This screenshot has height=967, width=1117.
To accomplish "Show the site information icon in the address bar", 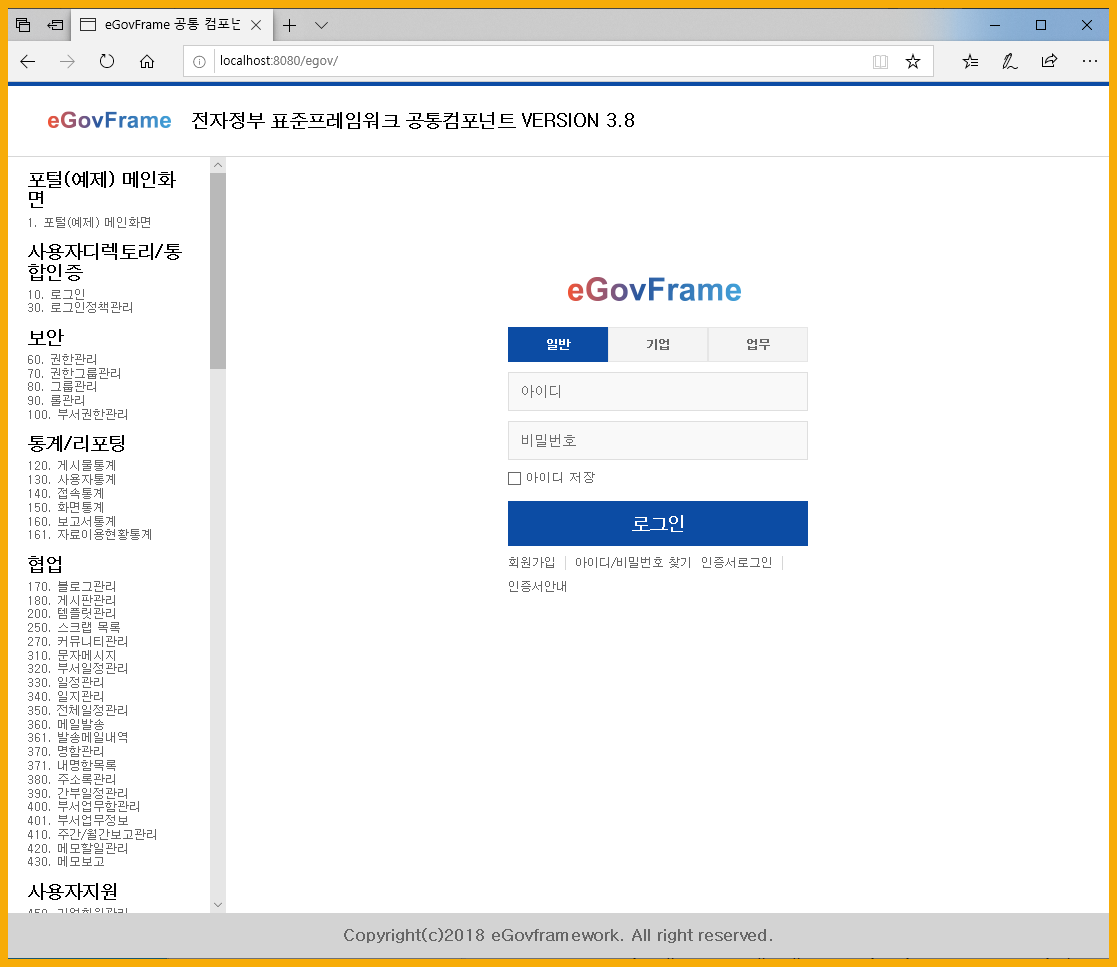I will 199,62.
